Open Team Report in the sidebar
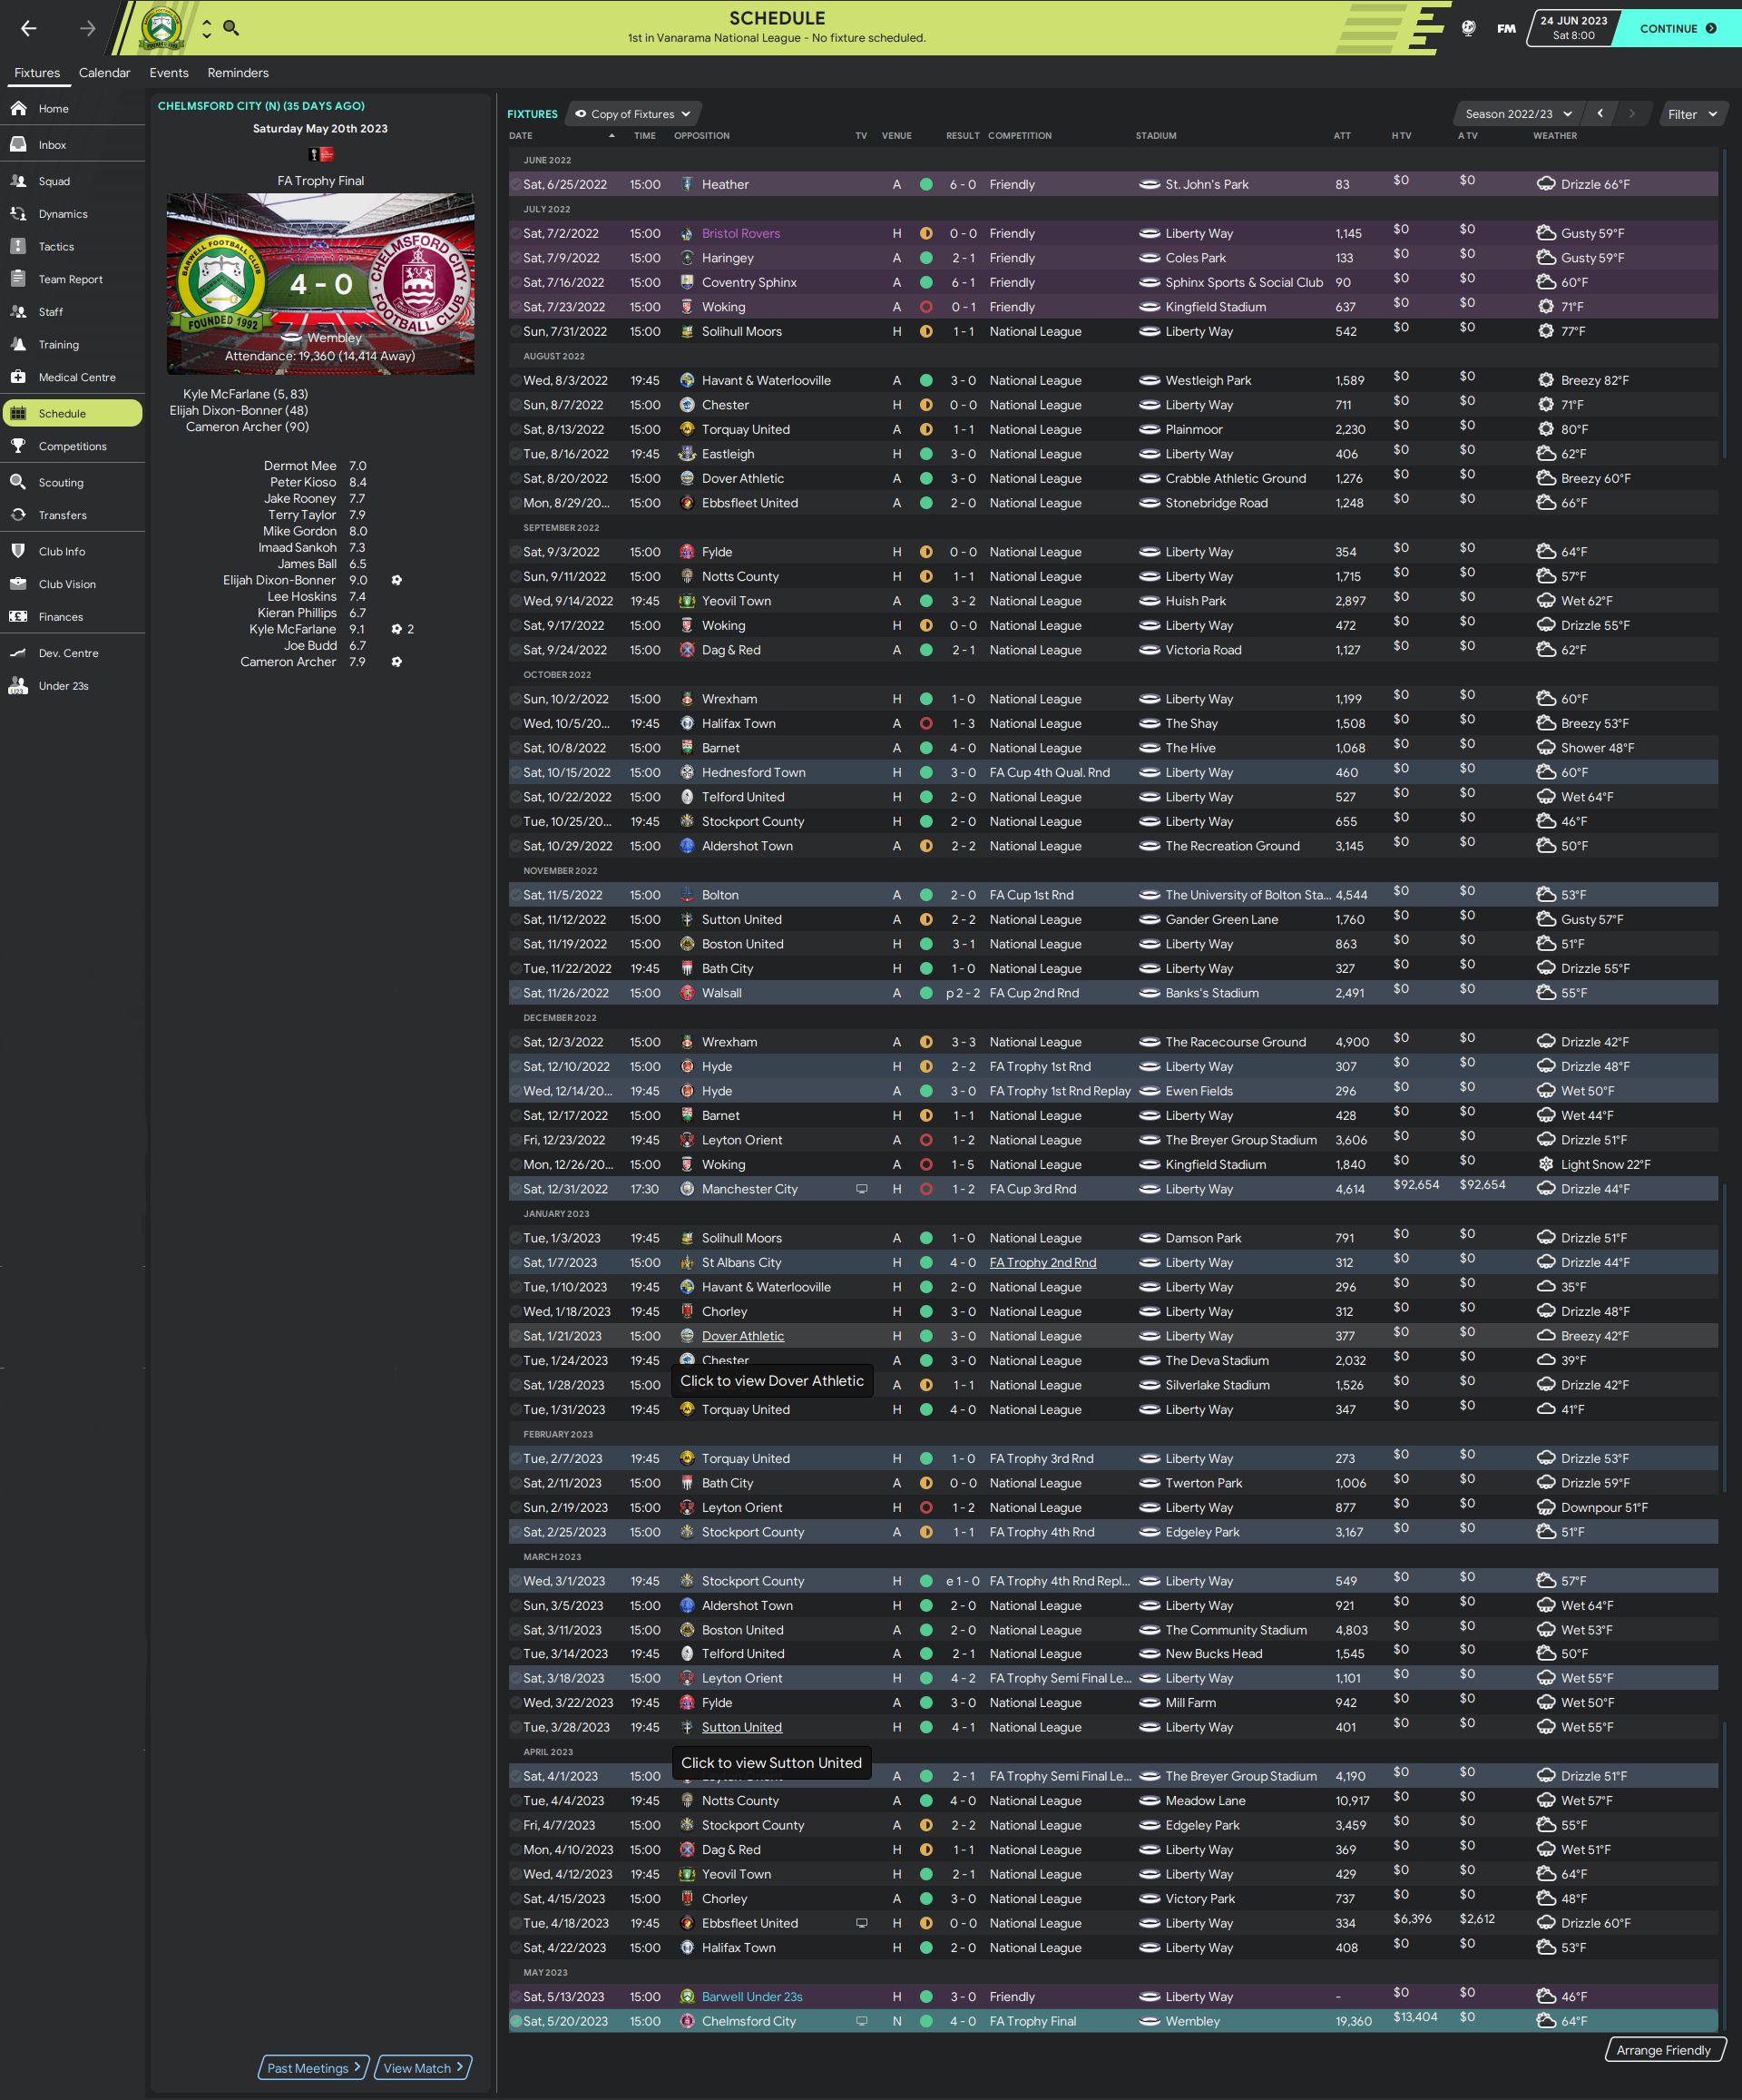The height and width of the screenshot is (2100, 1742). [x=72, y=279]
